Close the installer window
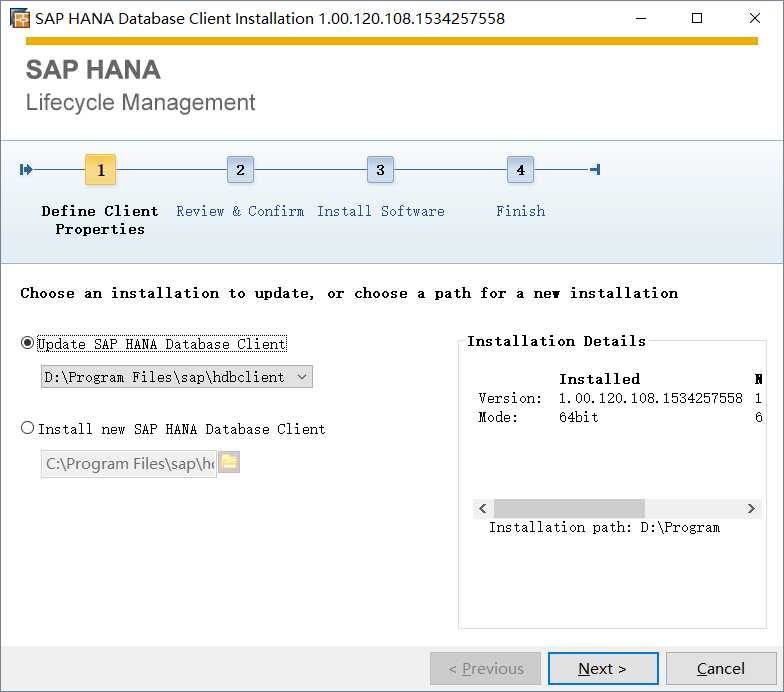The height and width of the screenshot is (692, 784). [x=754, y=18]
